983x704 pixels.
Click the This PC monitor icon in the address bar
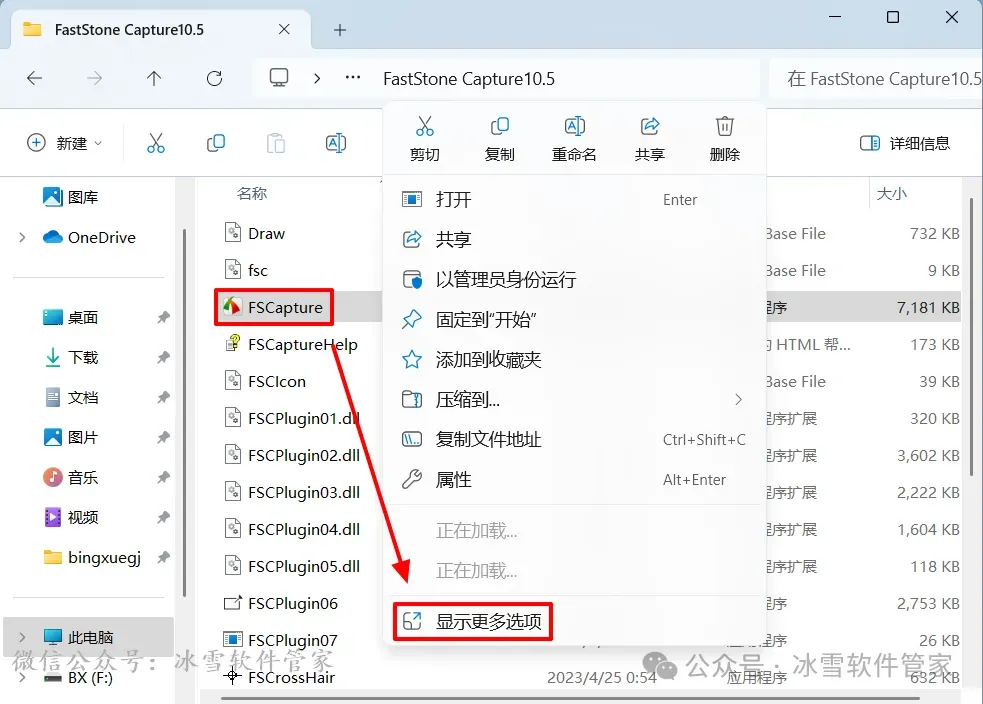(279, 78)
